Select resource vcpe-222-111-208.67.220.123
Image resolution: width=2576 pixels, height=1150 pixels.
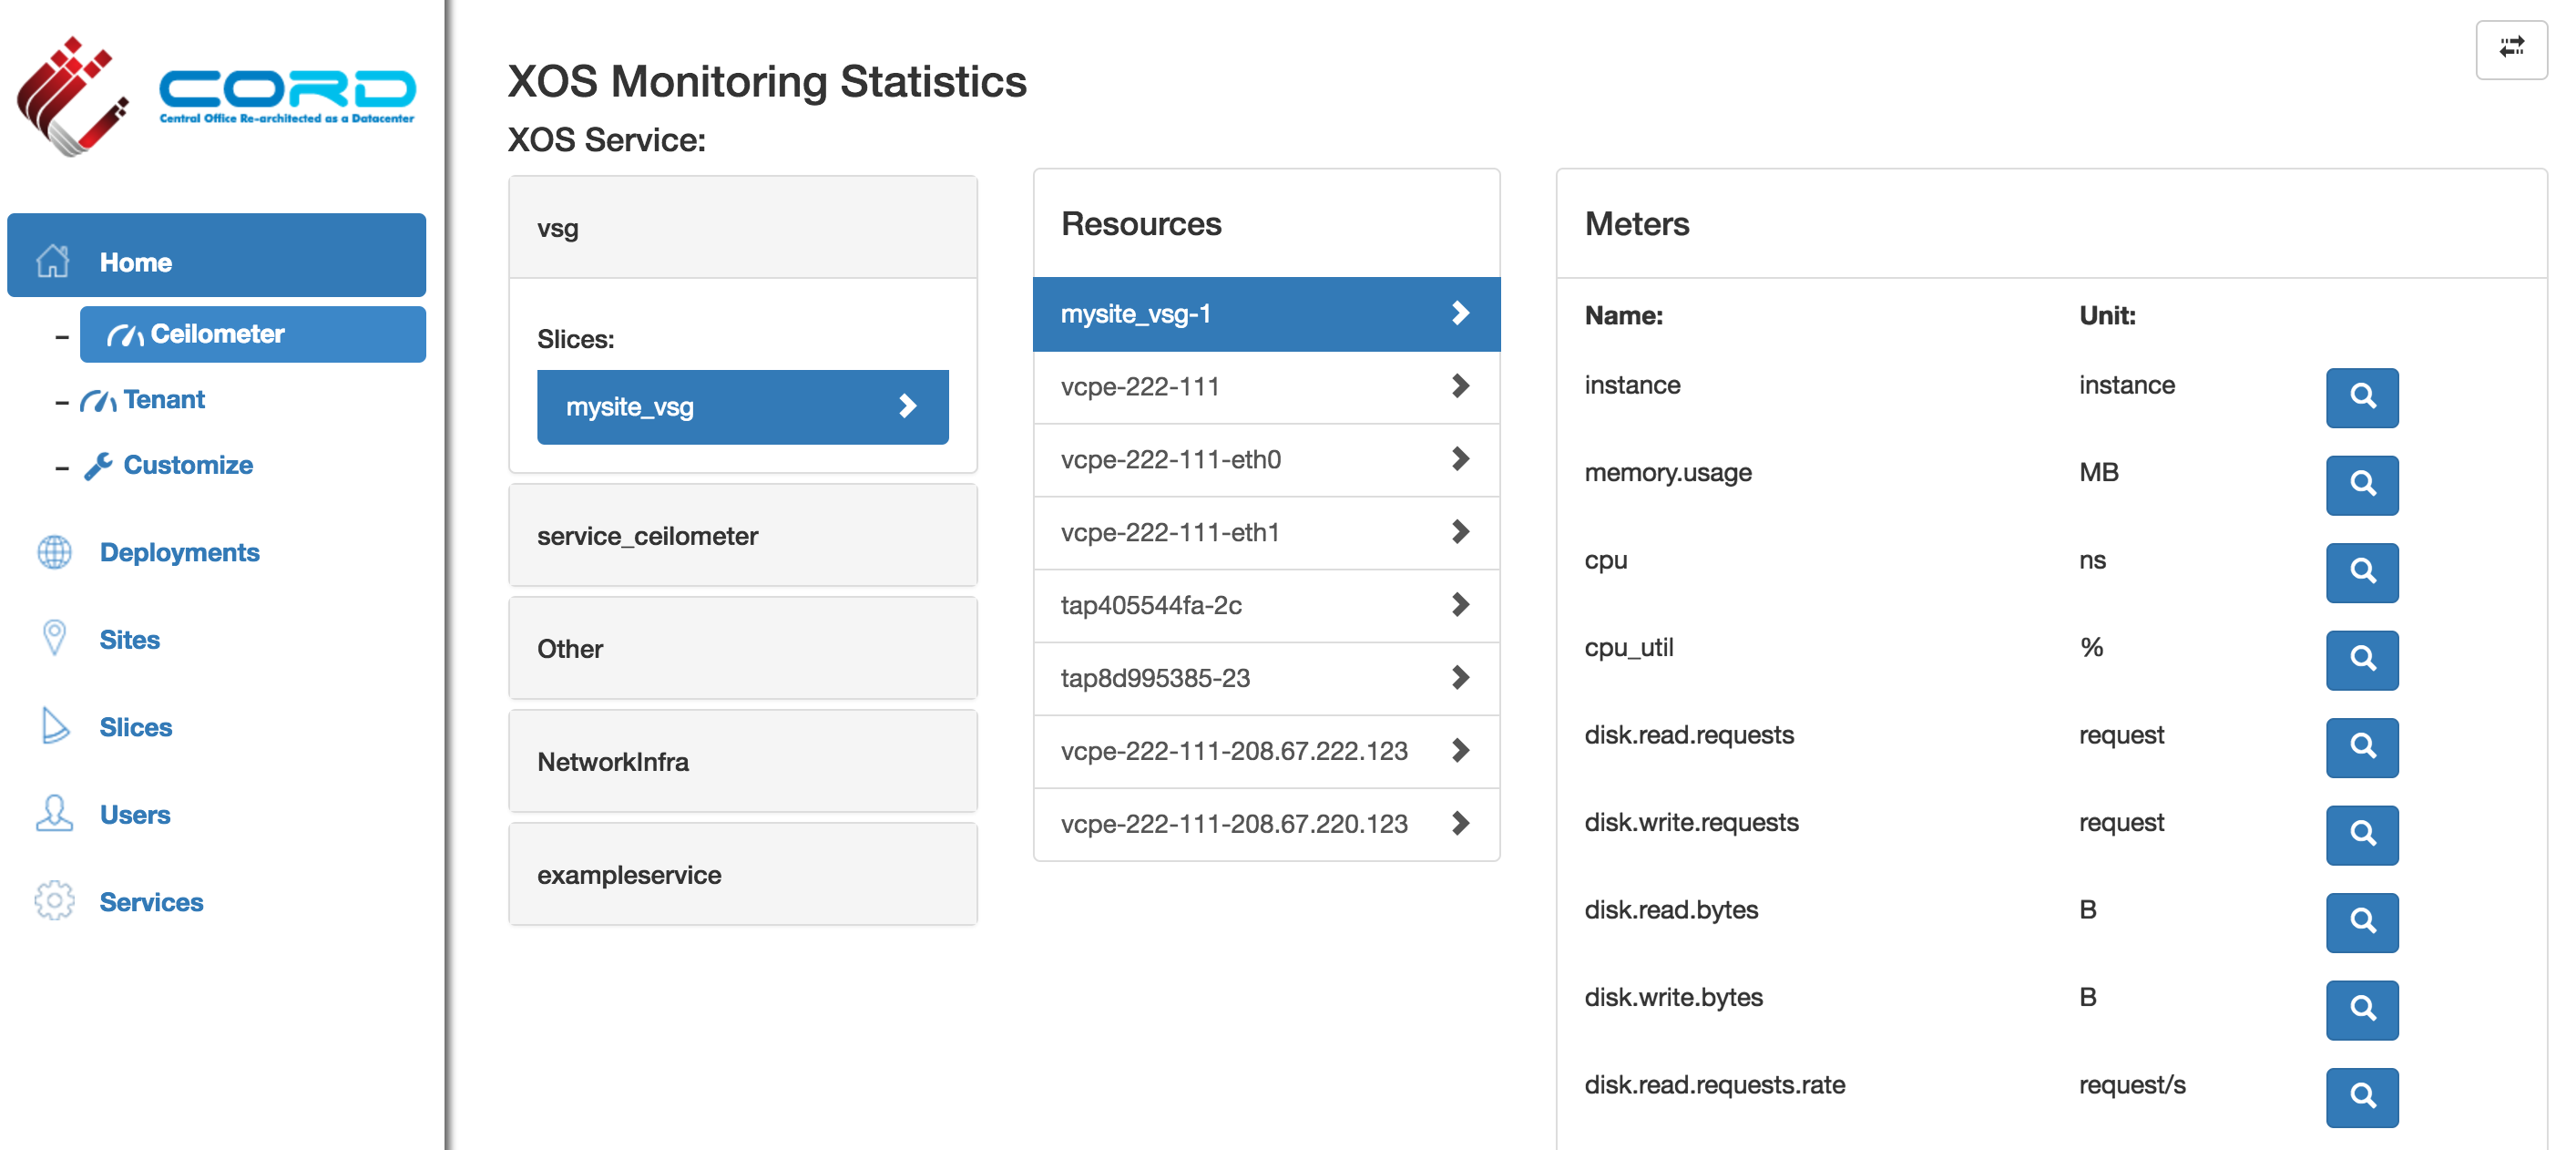click(1266, 824)
